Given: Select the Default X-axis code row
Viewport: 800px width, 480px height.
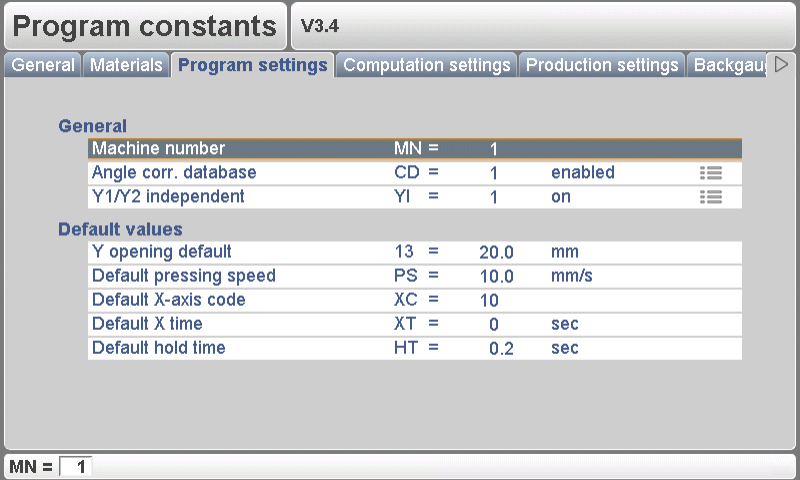Looking at the screenshot, I should pos(414,300).
